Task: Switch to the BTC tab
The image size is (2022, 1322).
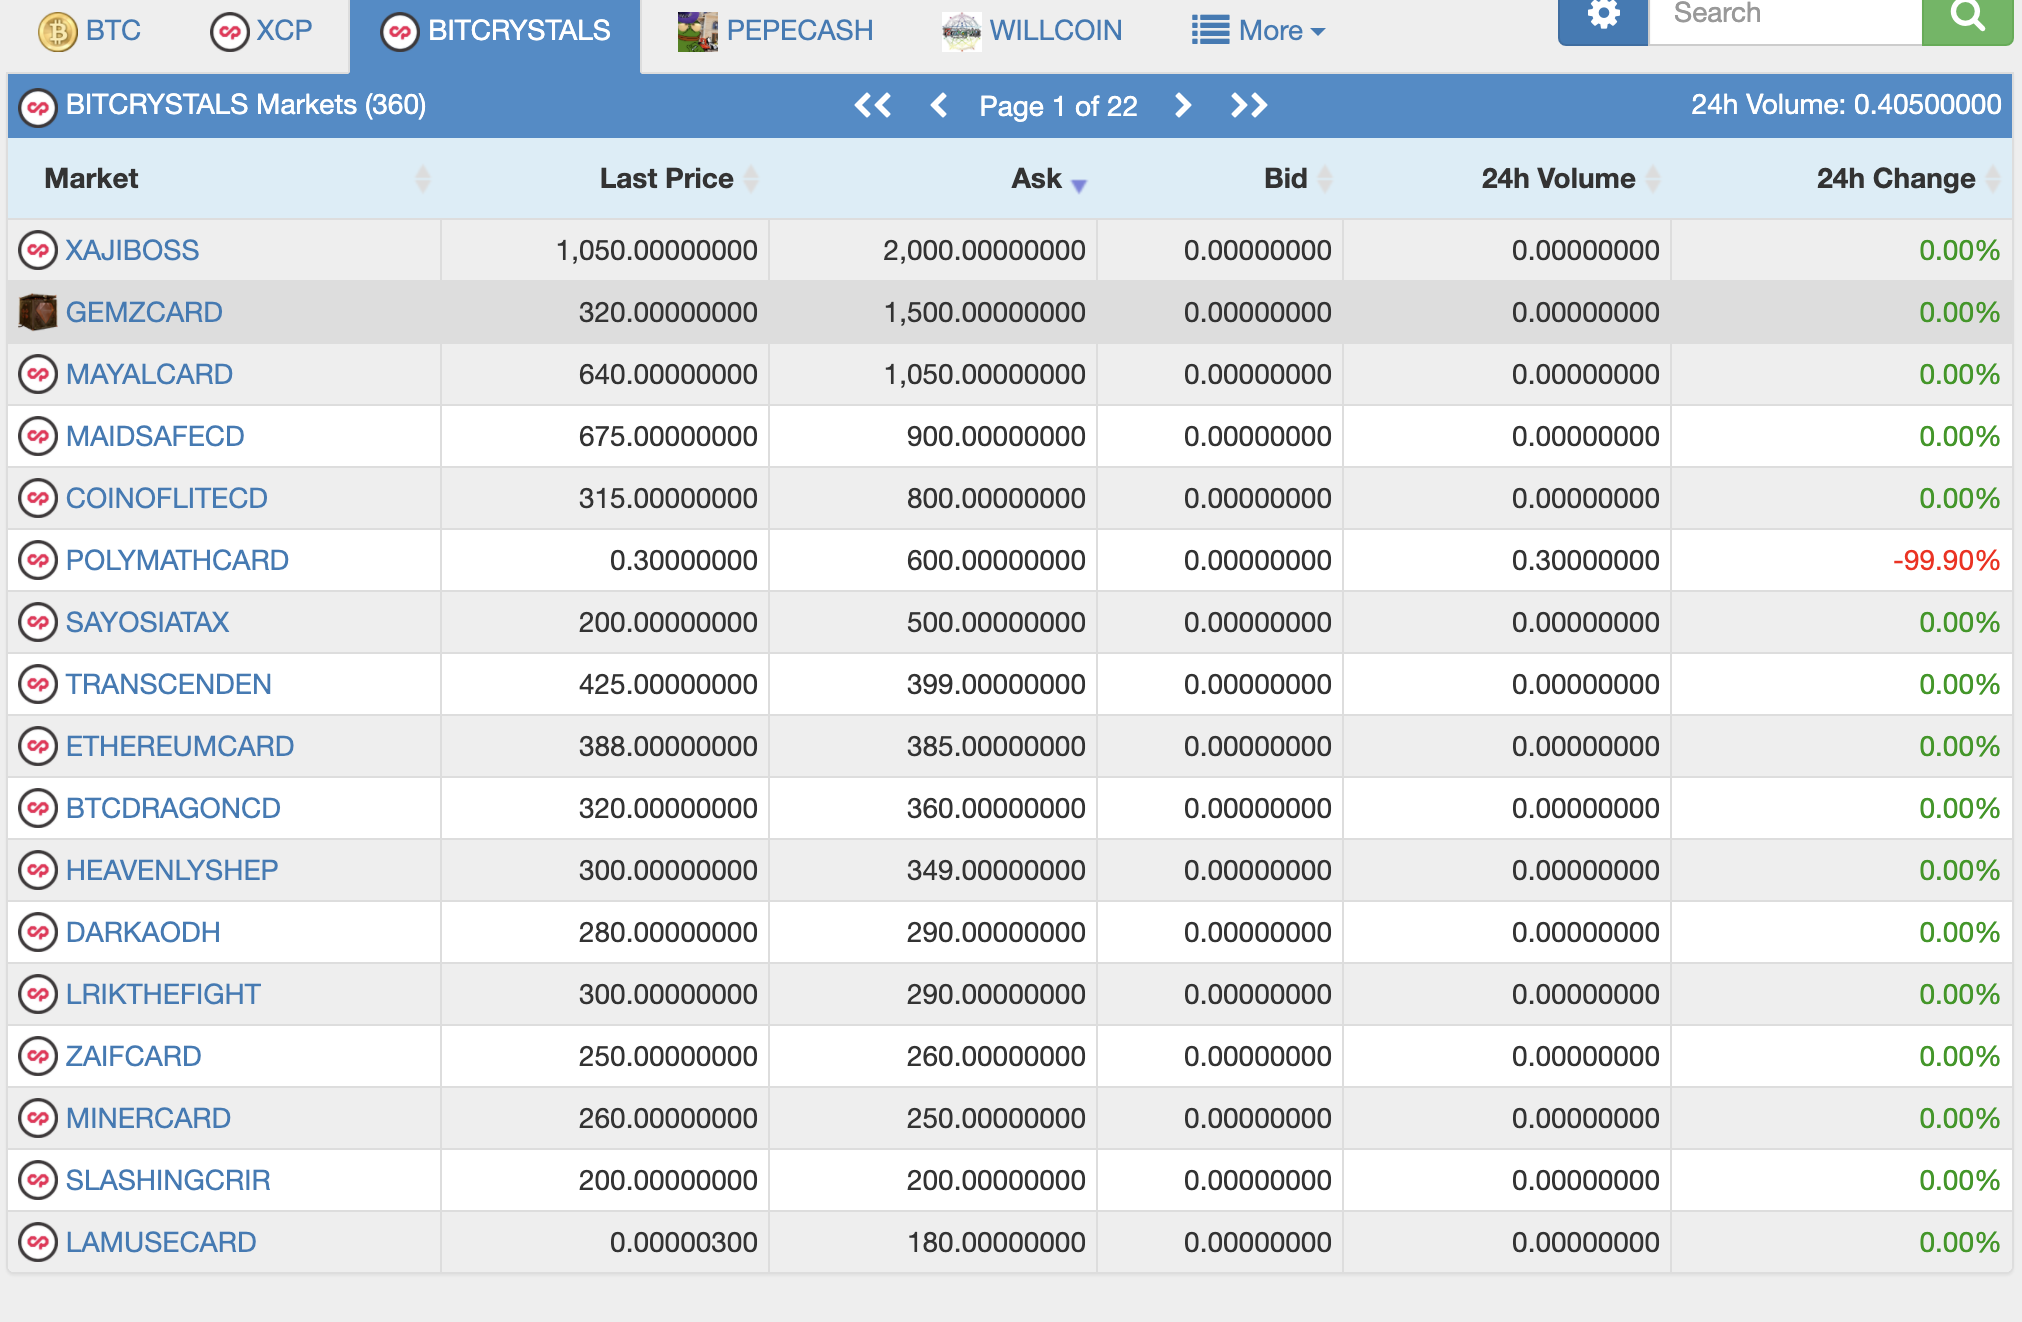Action: coord(89,32)
